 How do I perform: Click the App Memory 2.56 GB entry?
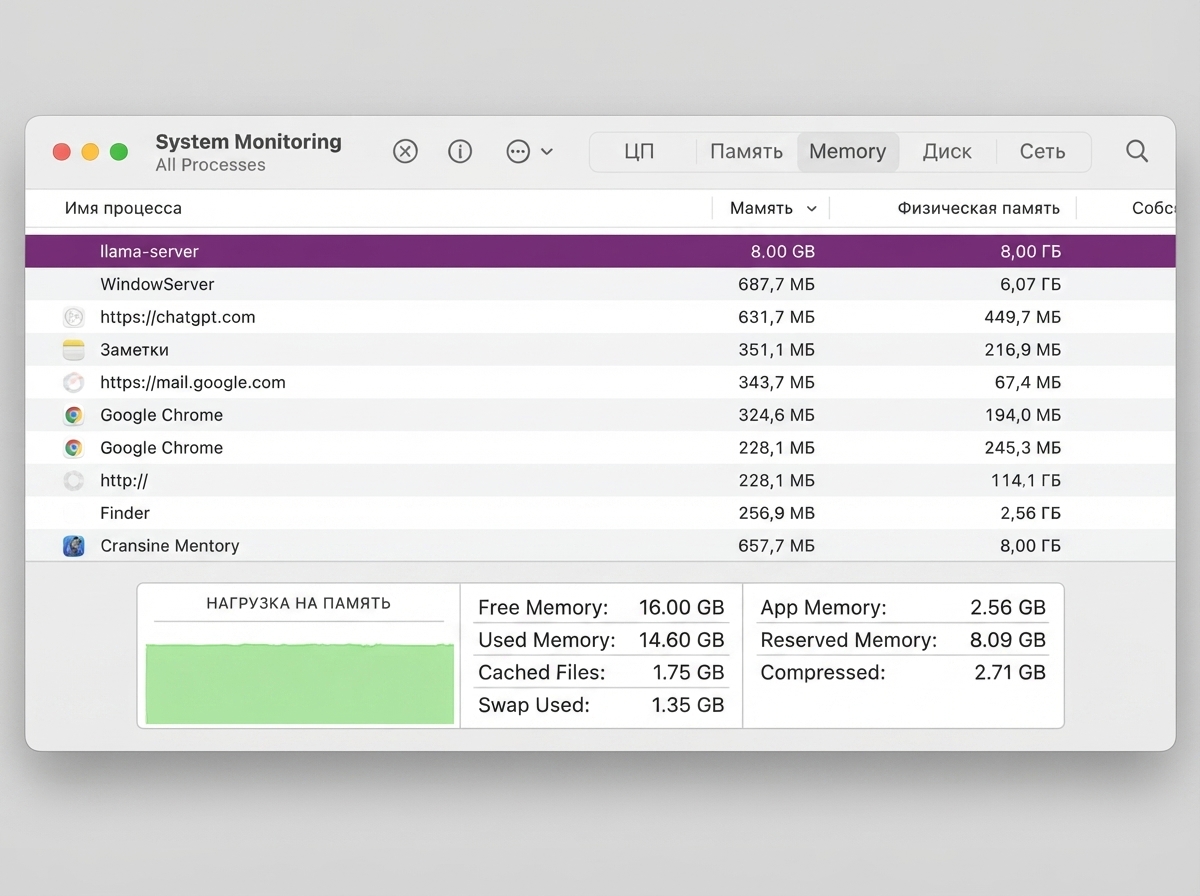coord(903,608)
